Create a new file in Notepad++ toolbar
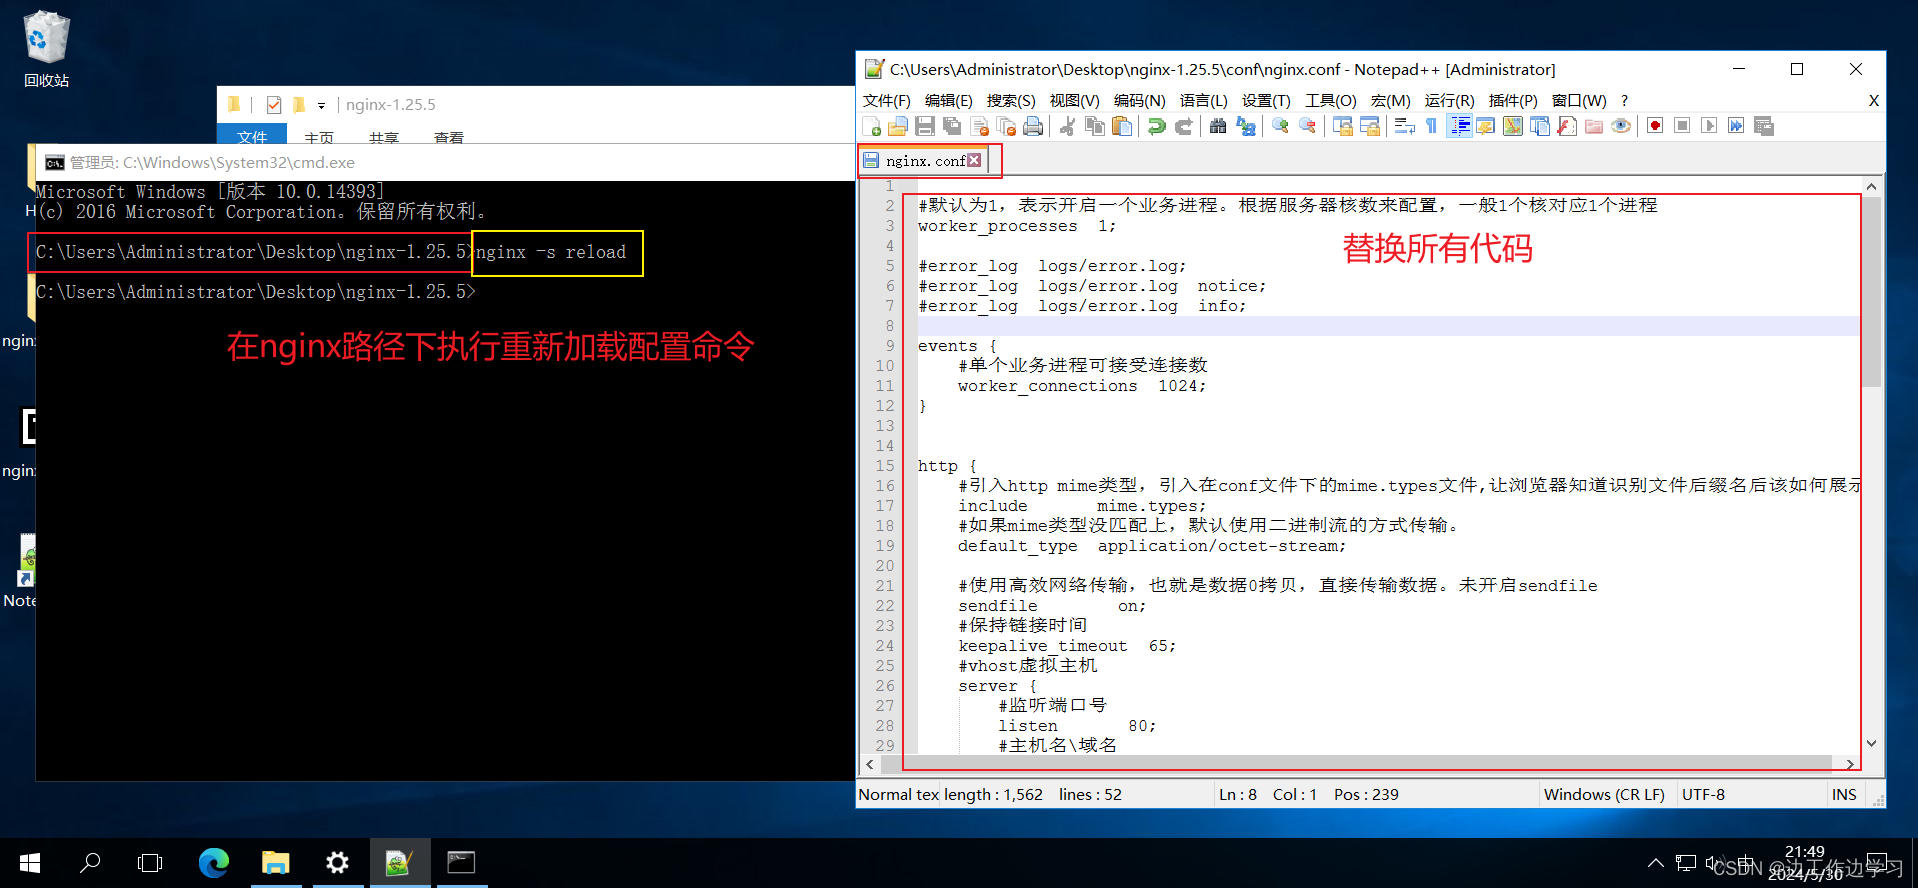Image resolution: width=1918 pixels, height=888 pixels. click(871, 126)
